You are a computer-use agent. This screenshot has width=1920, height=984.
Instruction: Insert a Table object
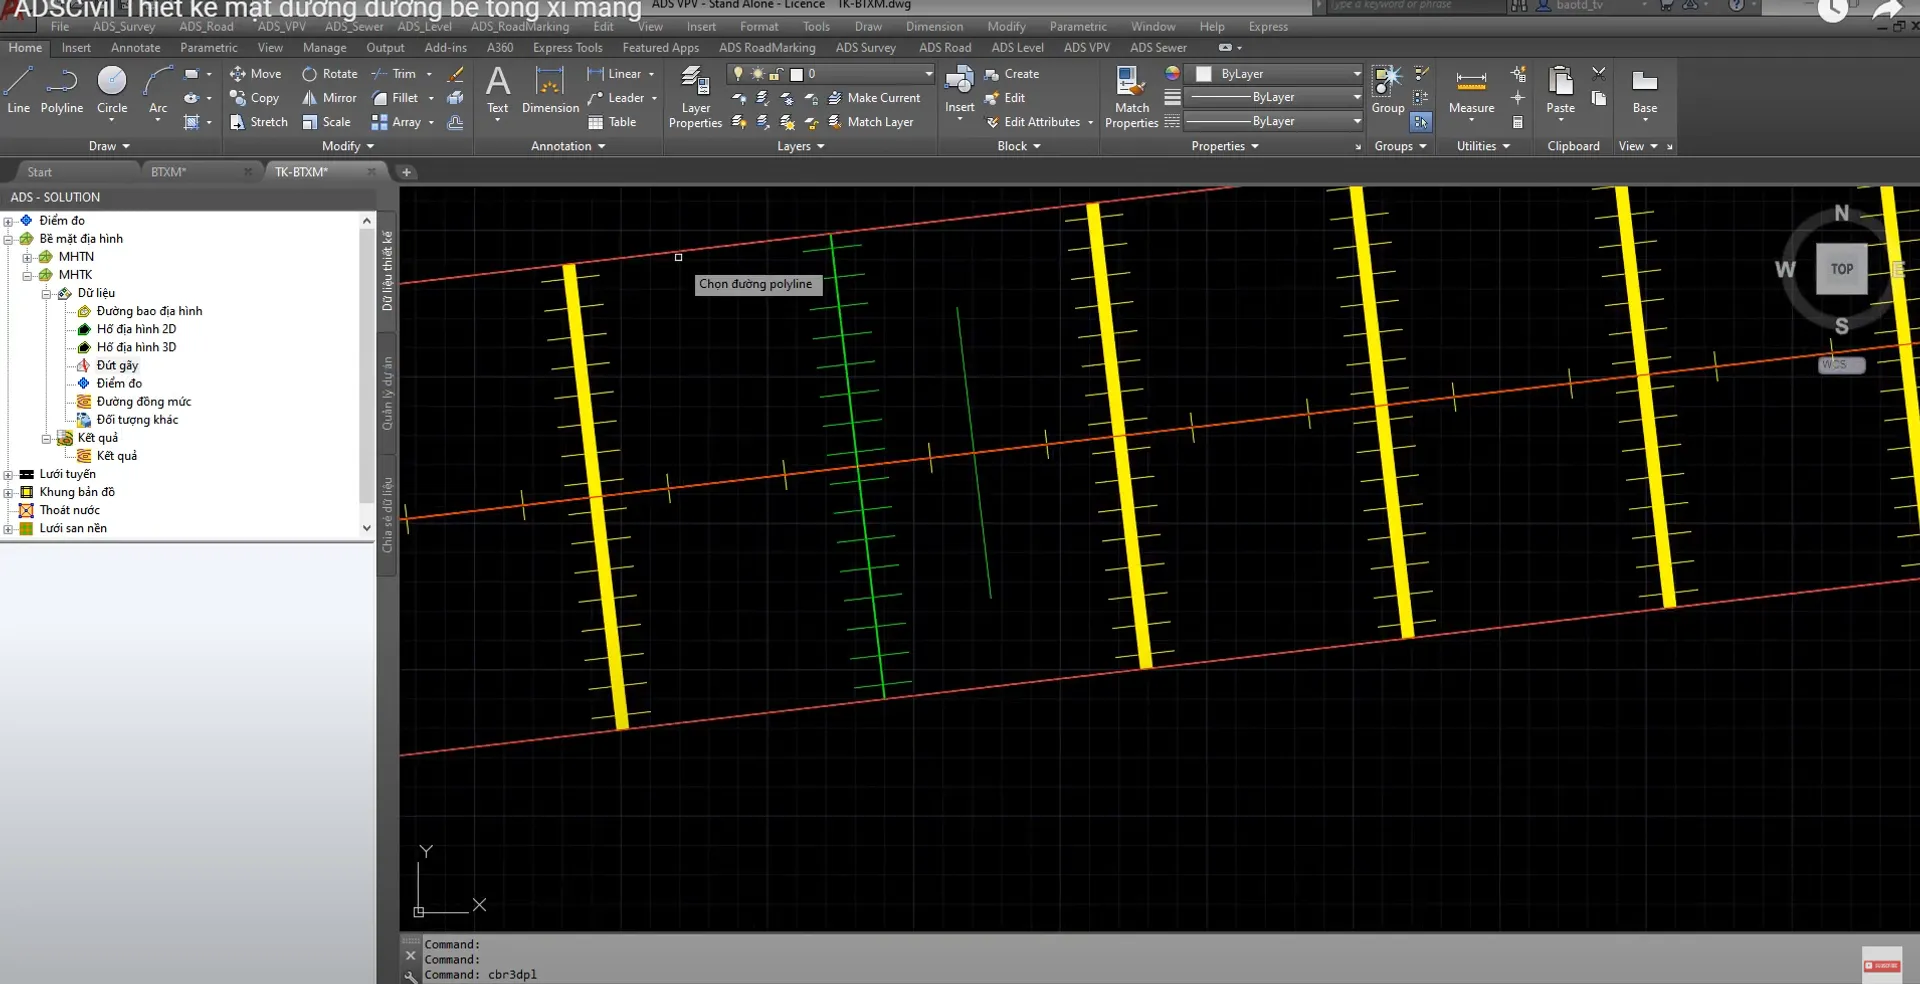click(612, 122)
